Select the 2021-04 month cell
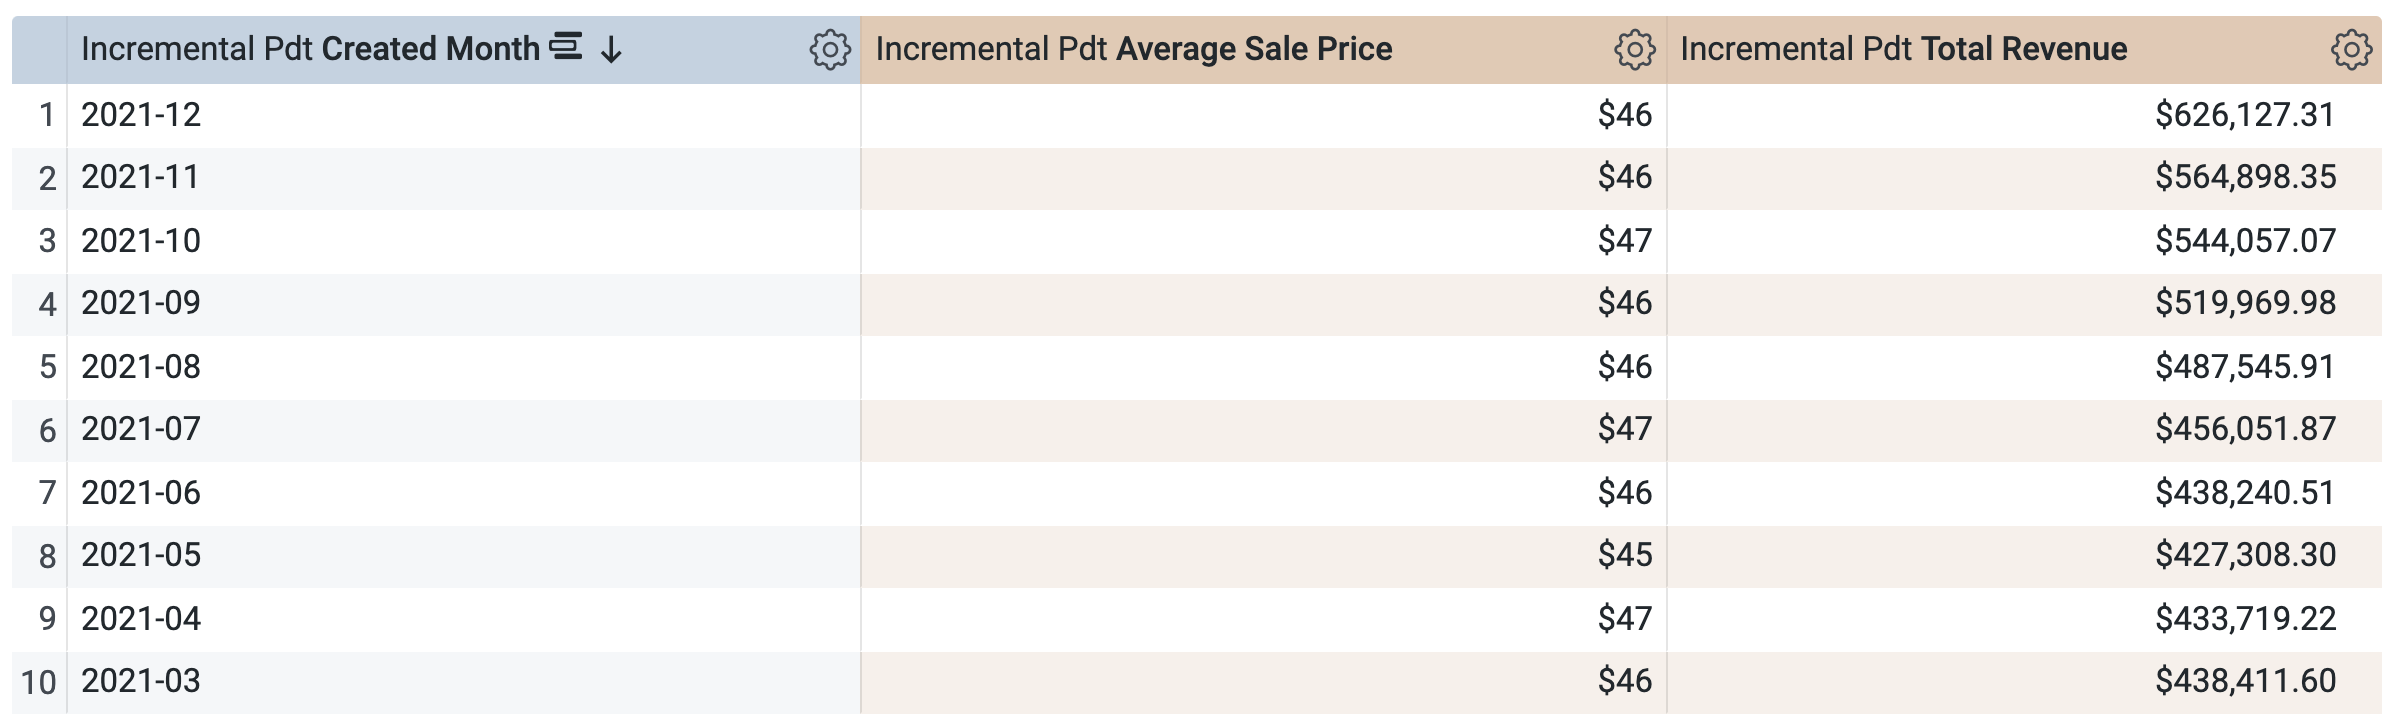Screen dimensions: 2398x728 click(x=141, y=619)
